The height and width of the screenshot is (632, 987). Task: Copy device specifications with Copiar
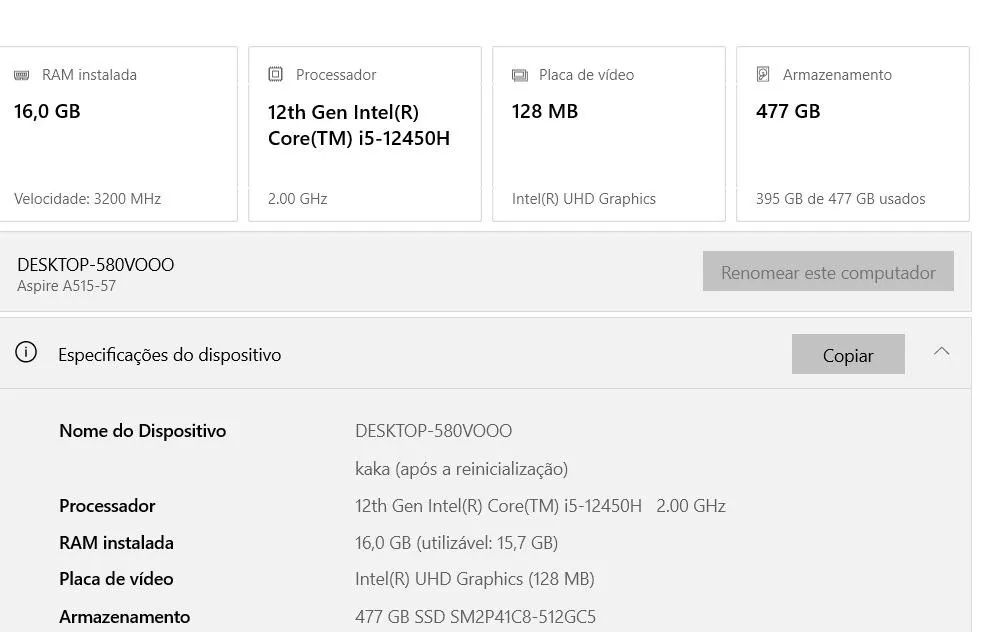click(x=848, y=354)
